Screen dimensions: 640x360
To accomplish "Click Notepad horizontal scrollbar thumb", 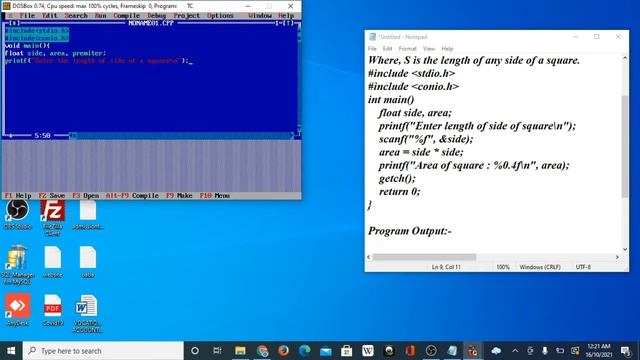I will 424,257.
